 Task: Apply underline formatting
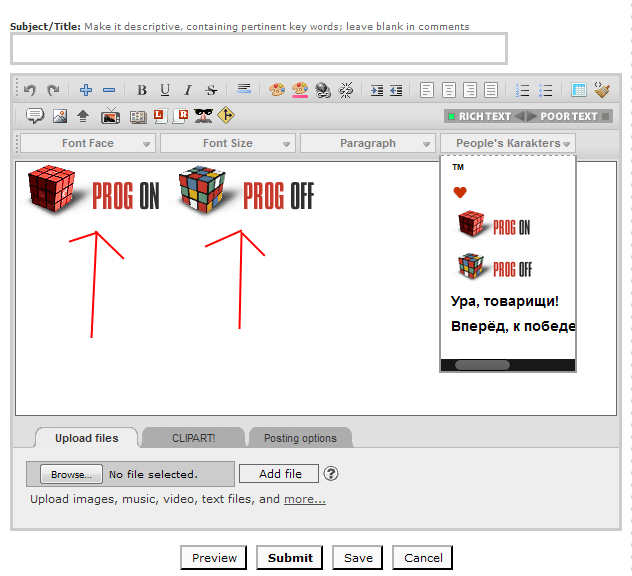(165, 90)
